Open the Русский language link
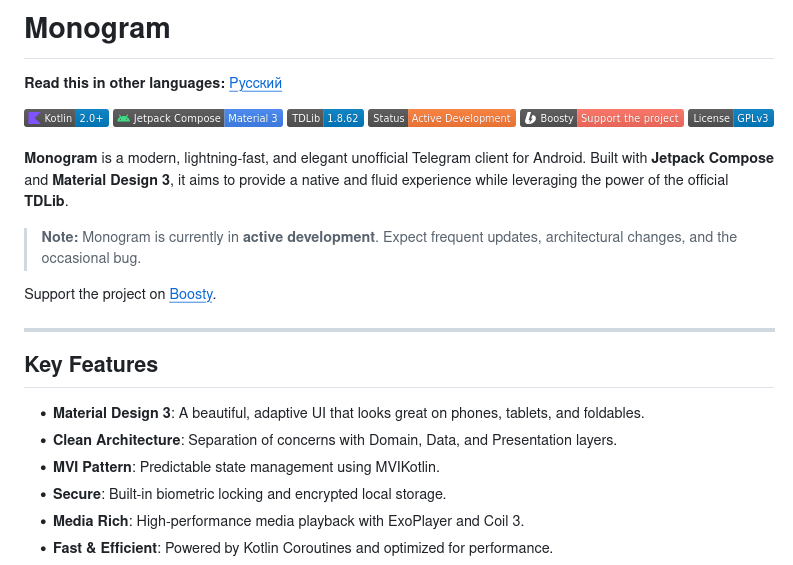The height and width of the screenshot is (565, 793). [255, 83]
